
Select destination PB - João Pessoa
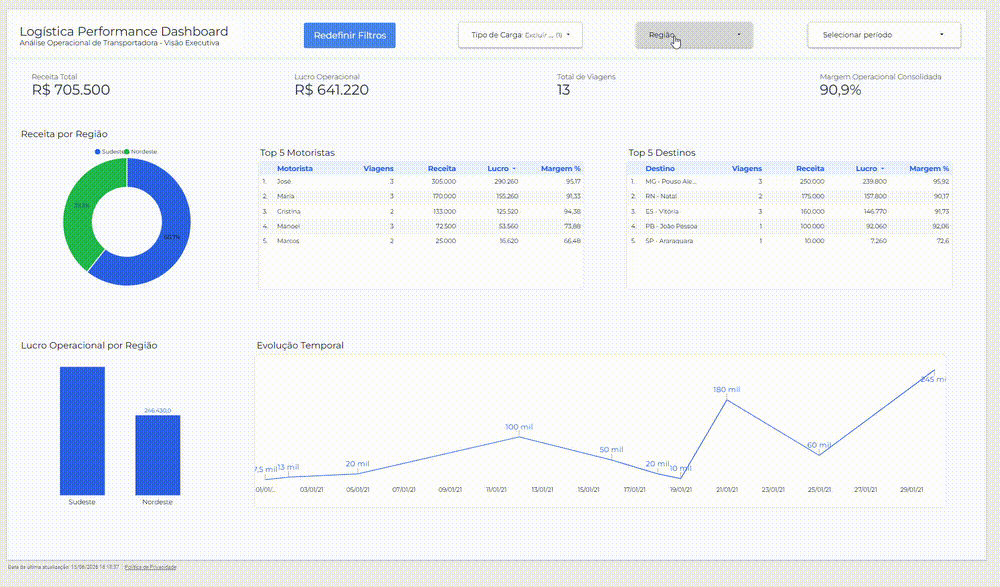click(x=671, y=226)
